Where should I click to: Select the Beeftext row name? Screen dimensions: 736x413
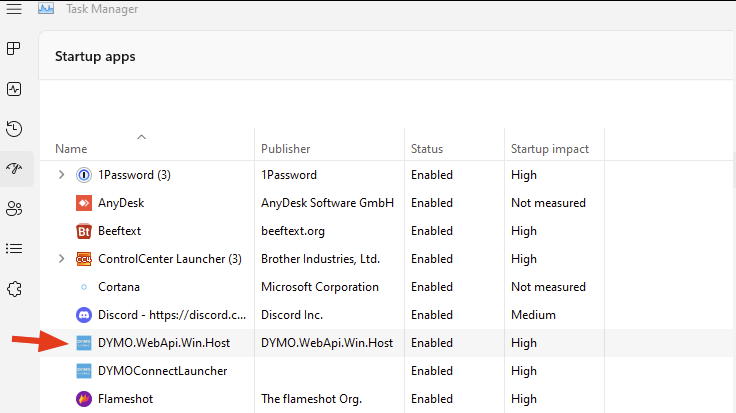(x=119, y=231)
